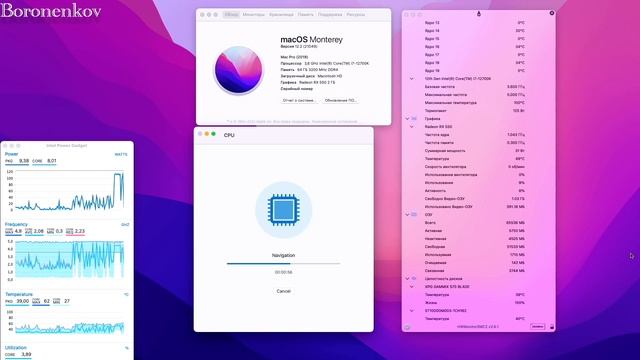Image resolution: width=640 pixels, height=360 pixels.
Task: Switch to the Обзор tab
Action: coord(231,14)
